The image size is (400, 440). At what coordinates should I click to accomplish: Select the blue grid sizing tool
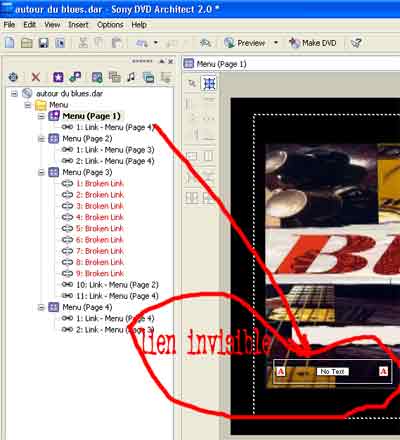pyautogui.click(x=209, y=83)
